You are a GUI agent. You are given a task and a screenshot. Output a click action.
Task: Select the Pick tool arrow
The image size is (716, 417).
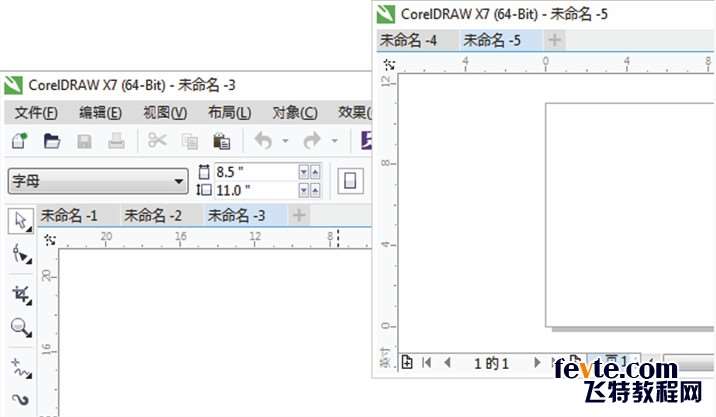point(21,222)
